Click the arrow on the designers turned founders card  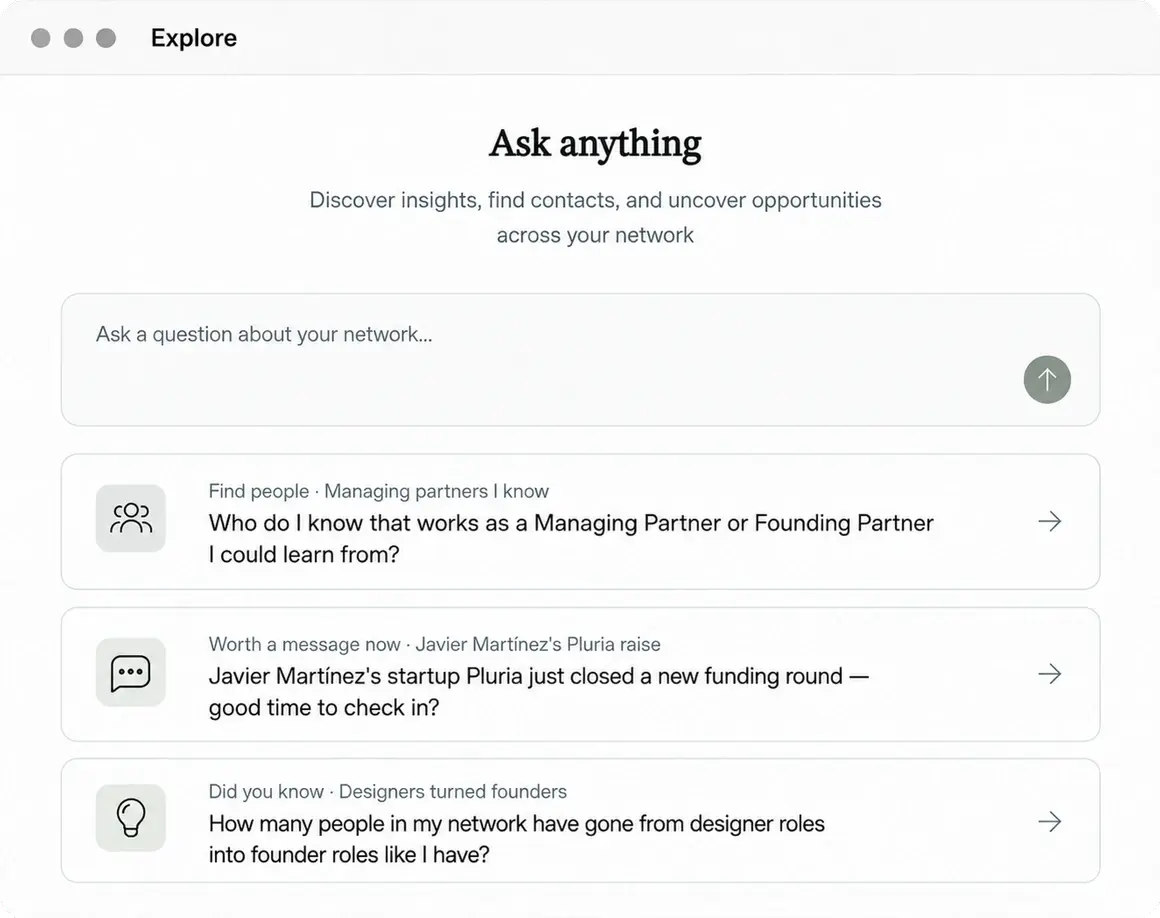1049,821
